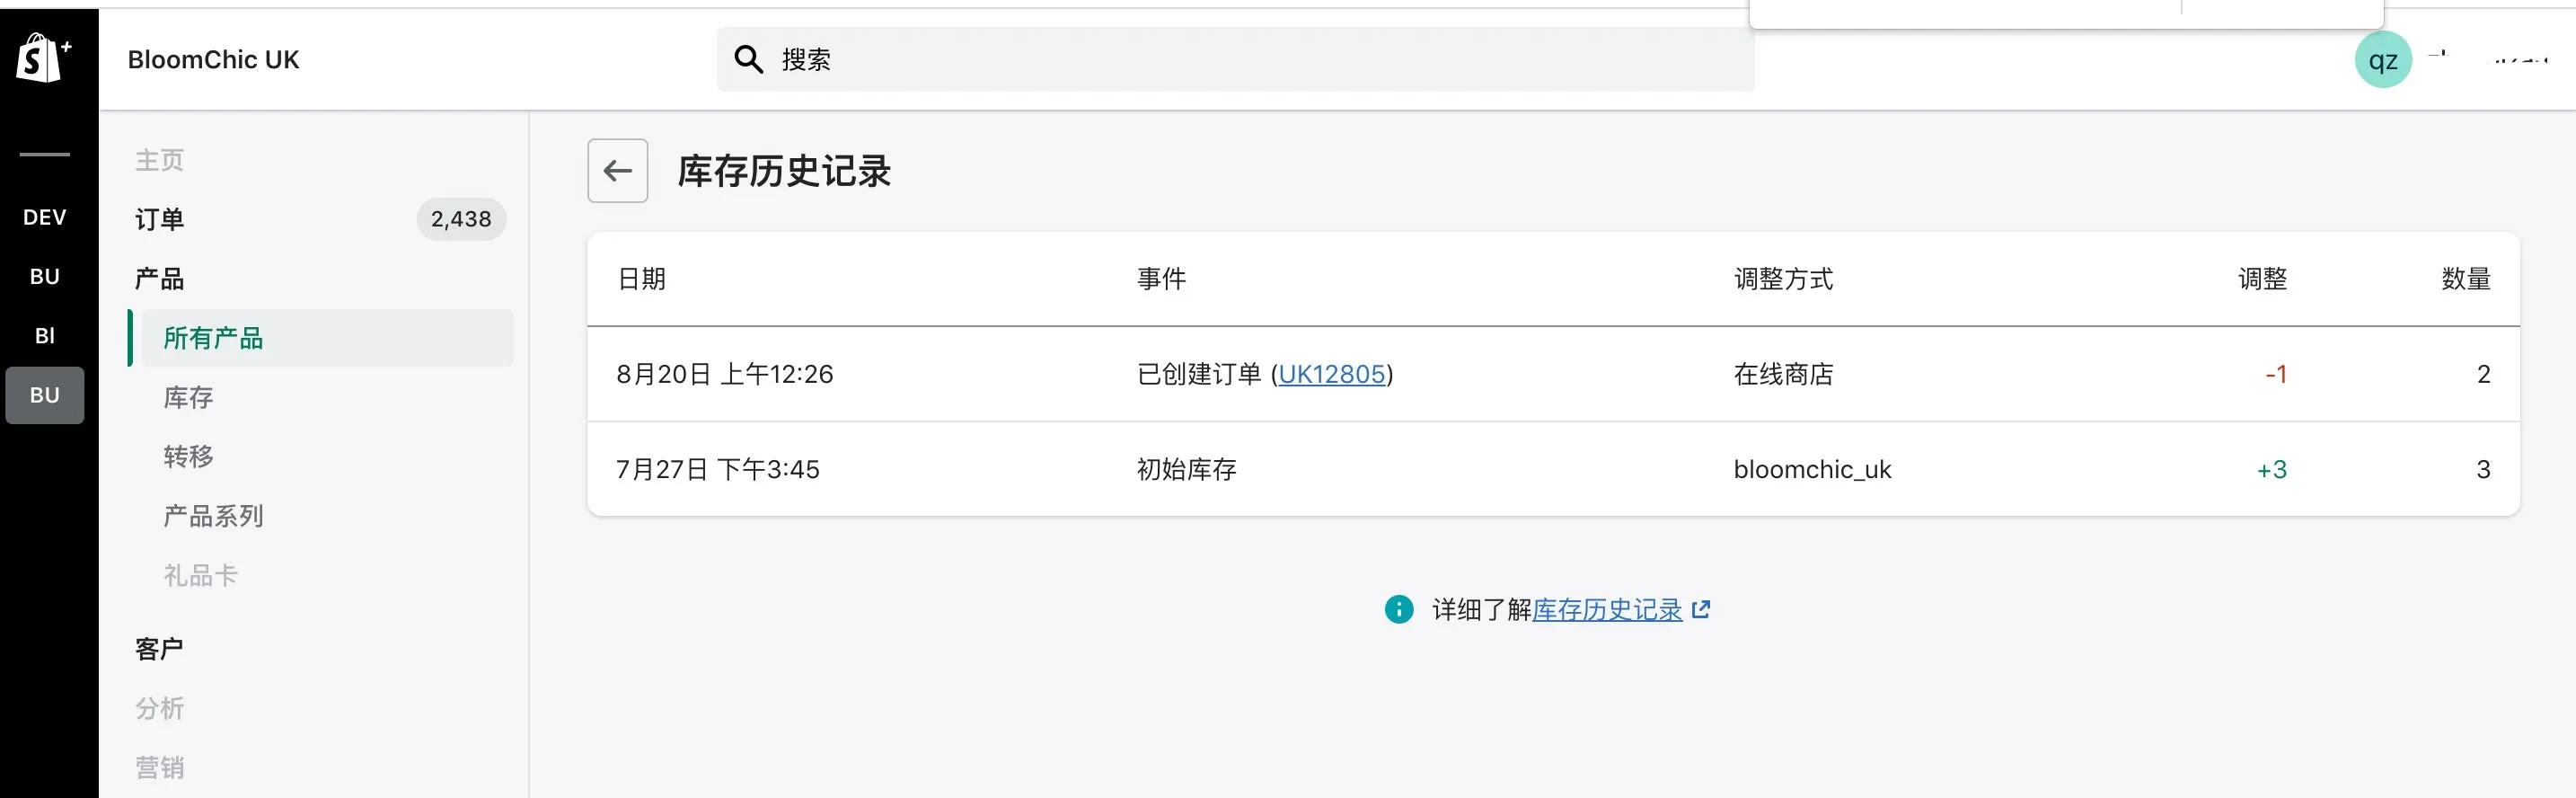
Task: Open the order link UK12805
Action: 1331,374
